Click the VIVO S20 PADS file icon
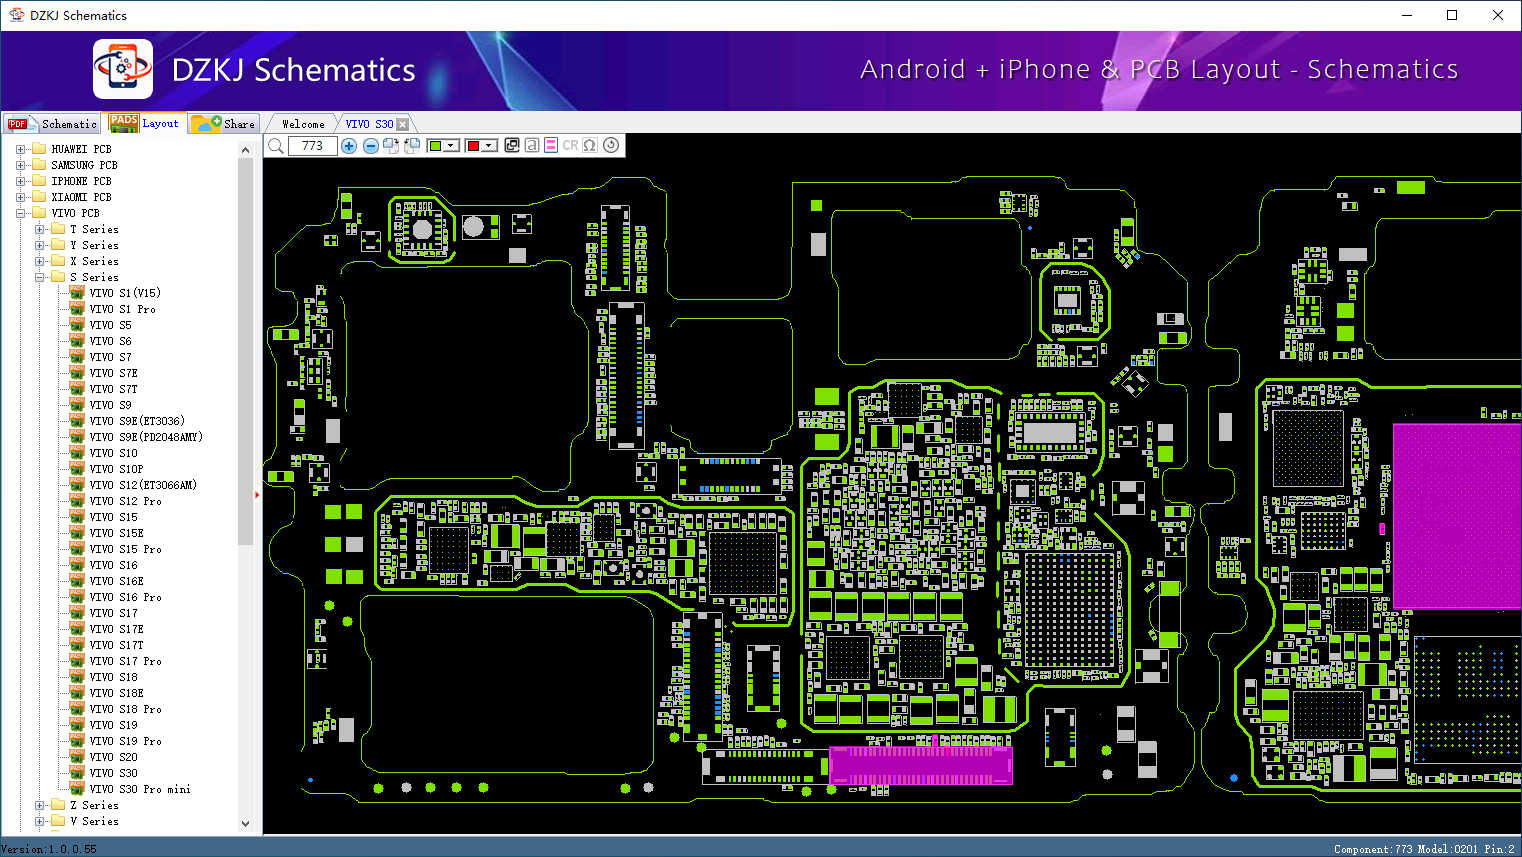This screenshot has height=857, width=1522. point(77,757)
